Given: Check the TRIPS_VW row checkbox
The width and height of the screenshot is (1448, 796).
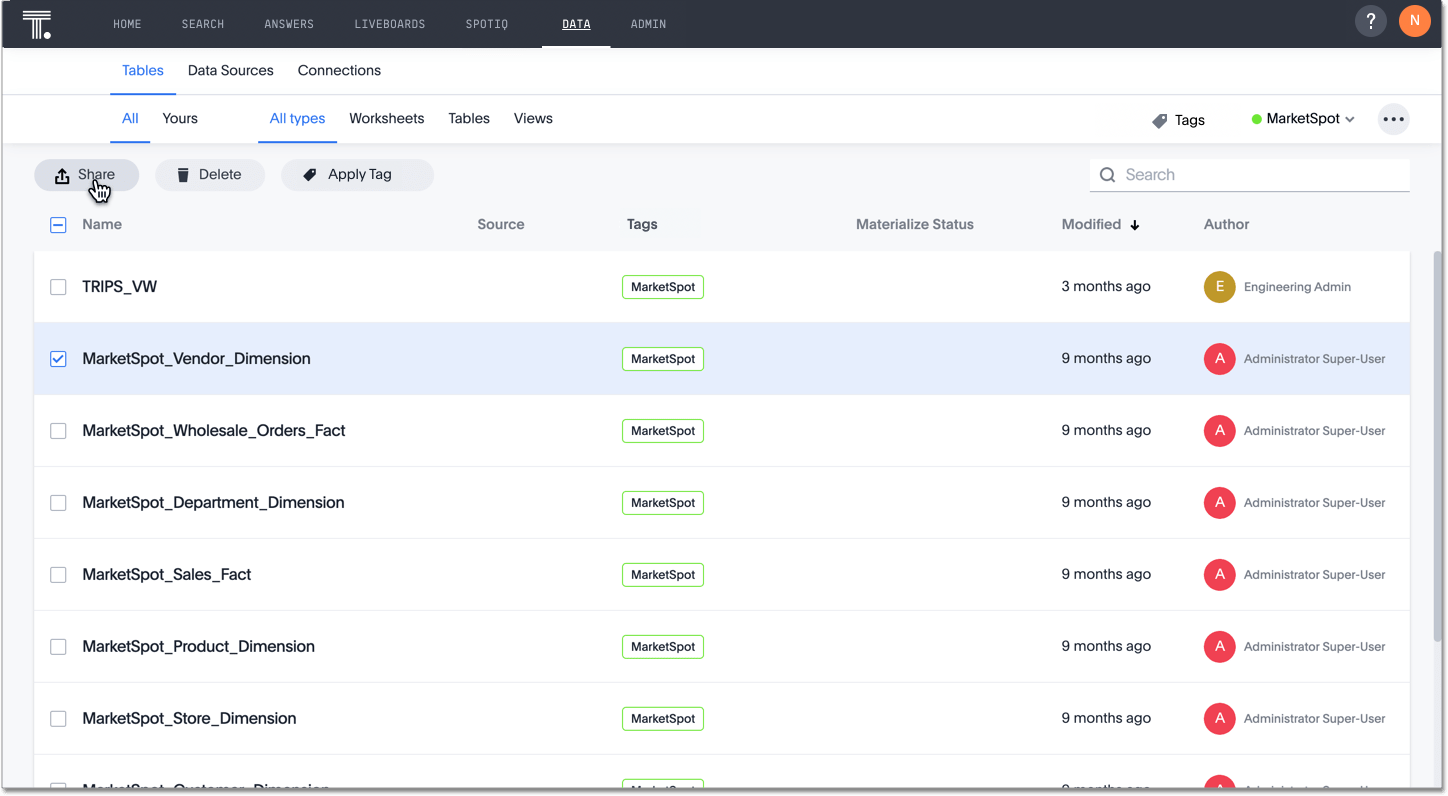Looking at the screenshot, I should (x=58, y=287).
